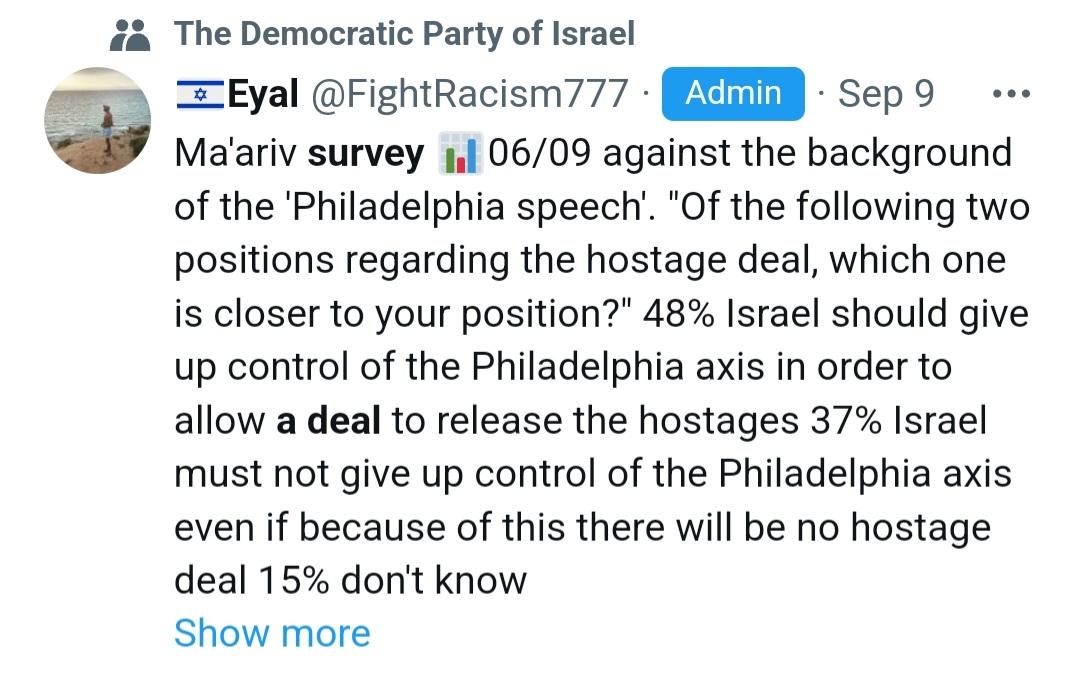The image size is (1080, 675).
Task: Click the 15% don't know text
Action: point(392,581)
